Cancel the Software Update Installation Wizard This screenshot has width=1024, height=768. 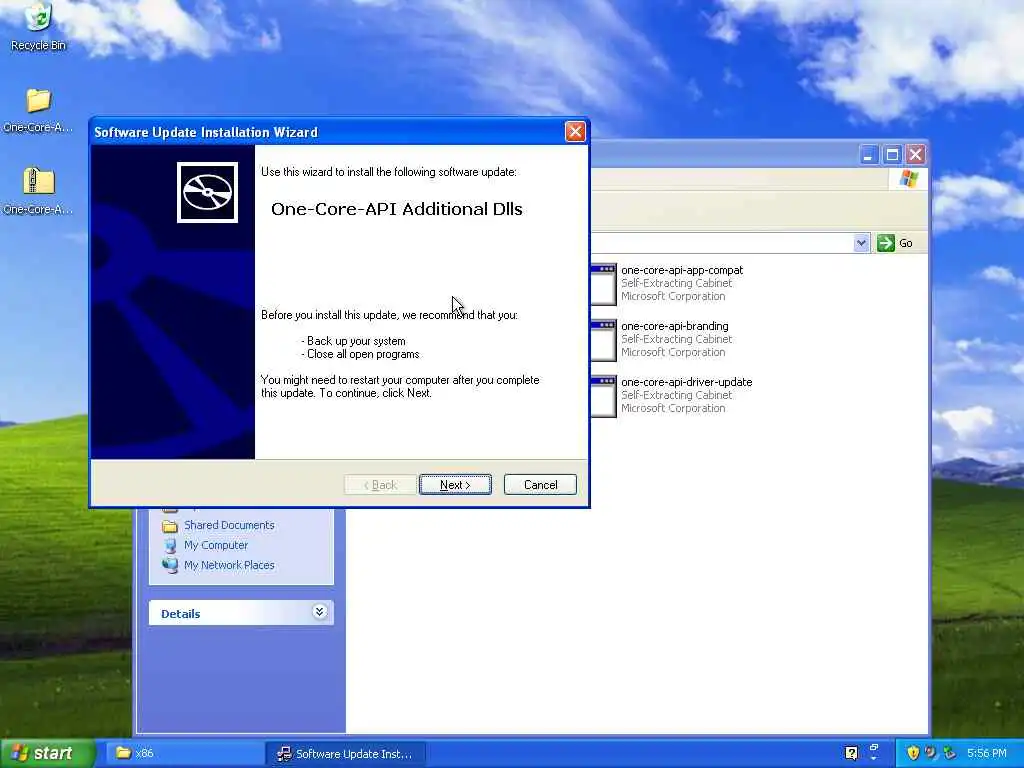click(x=540, y=485)
